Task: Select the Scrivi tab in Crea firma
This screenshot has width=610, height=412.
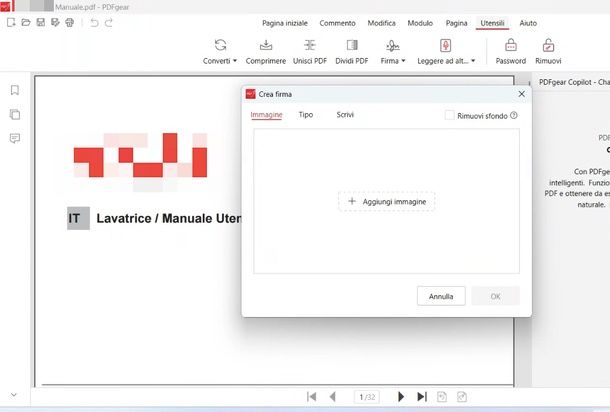Action: (345, 115)
